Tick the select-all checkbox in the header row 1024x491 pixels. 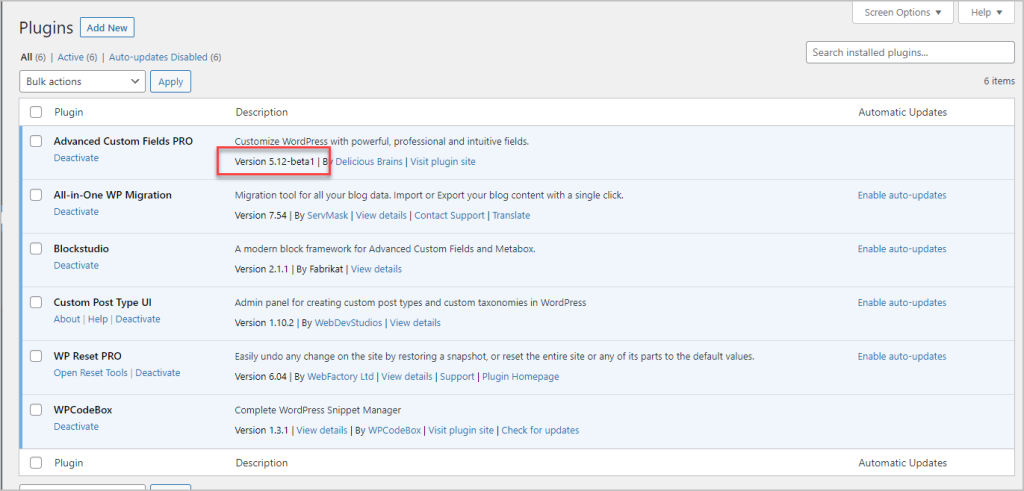(x=36, y=112)
